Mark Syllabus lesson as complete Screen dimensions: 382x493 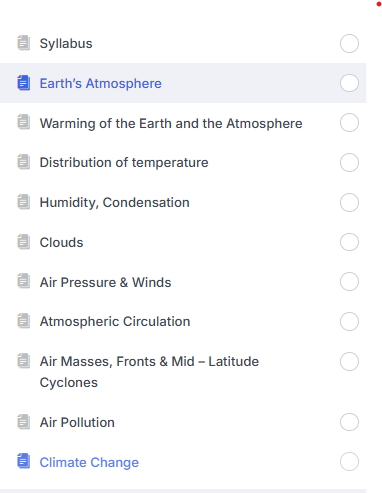click(349, 43)
